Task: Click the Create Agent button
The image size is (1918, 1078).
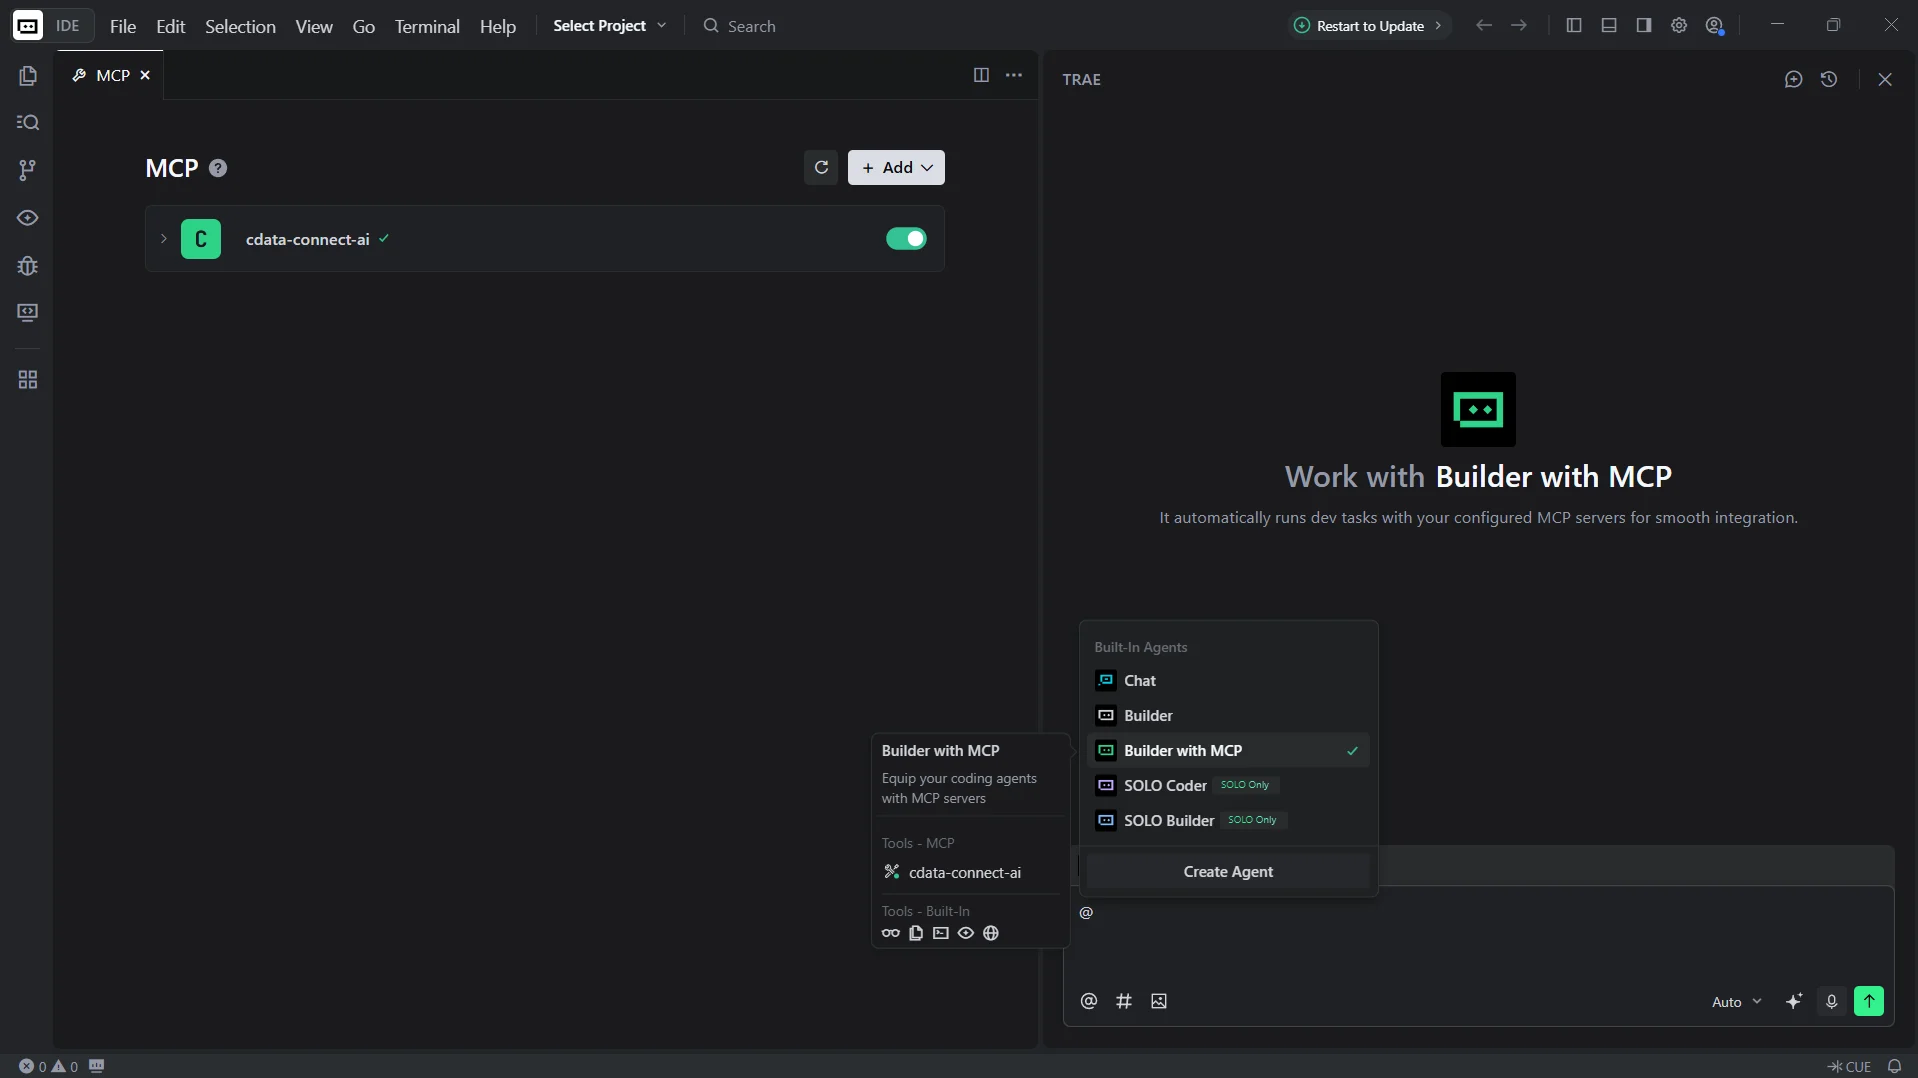Action: pyautogui.click(x=1228, y=872)
